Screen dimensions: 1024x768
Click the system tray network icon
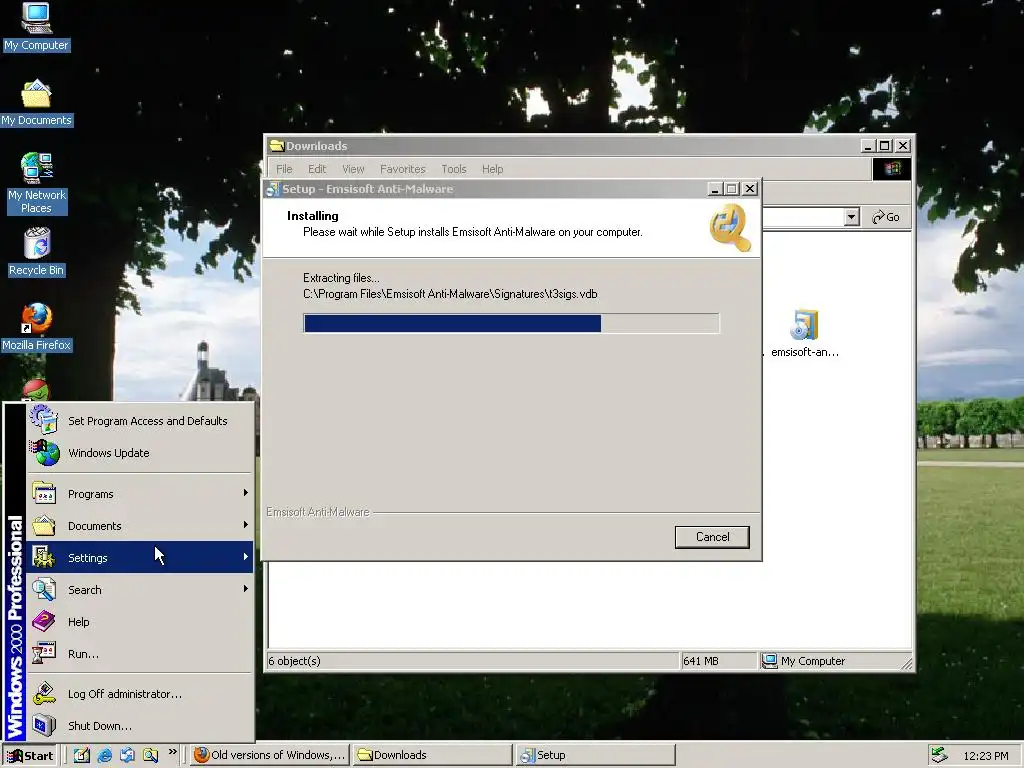click(938, 755)
